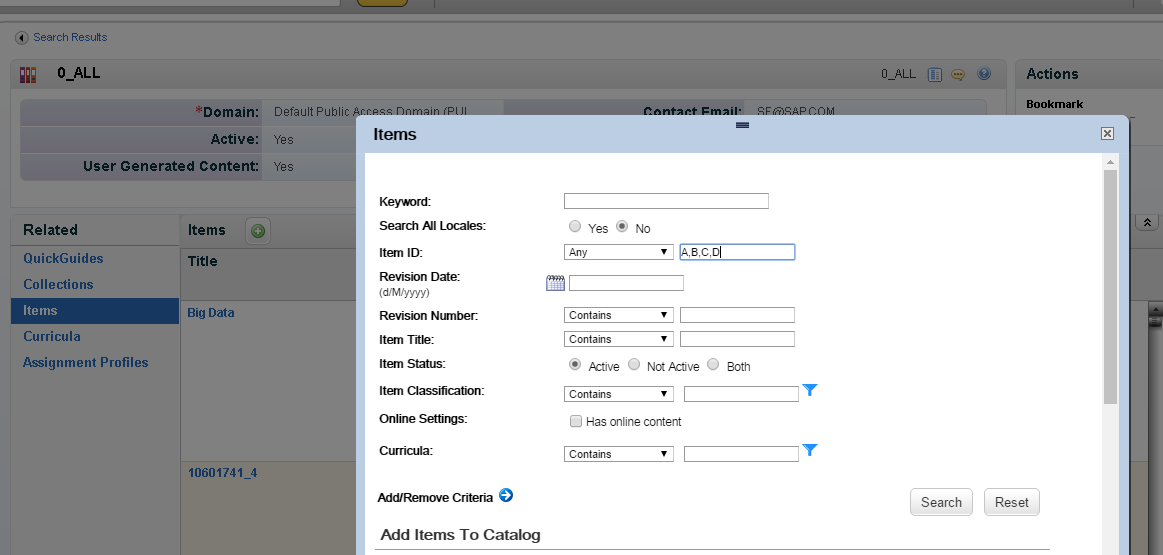
Task: Click the 0_ALL catalog books icon
Action: (28, 74)
